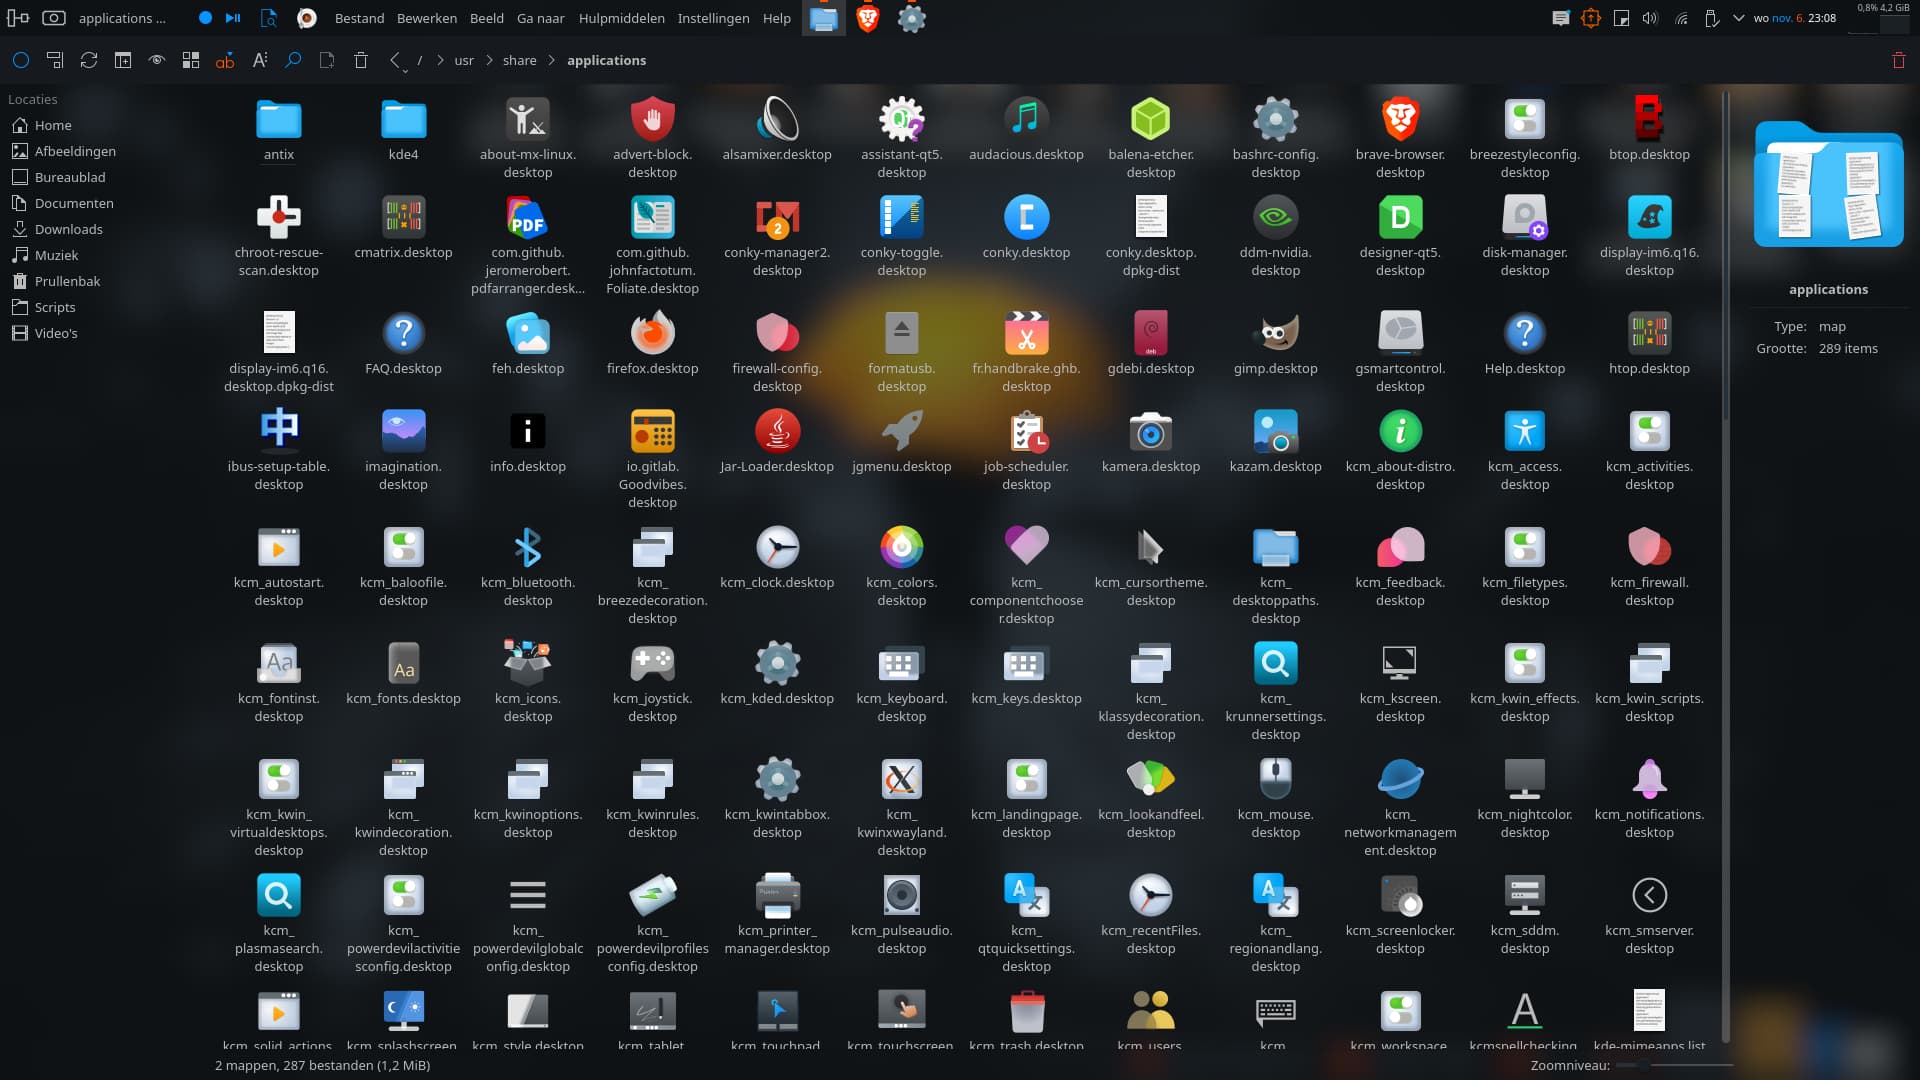Expand the chevron before applications breadcrumb
This screenshot has width=1920, height=1080.
pyautogui.click(x=551, y=60)
